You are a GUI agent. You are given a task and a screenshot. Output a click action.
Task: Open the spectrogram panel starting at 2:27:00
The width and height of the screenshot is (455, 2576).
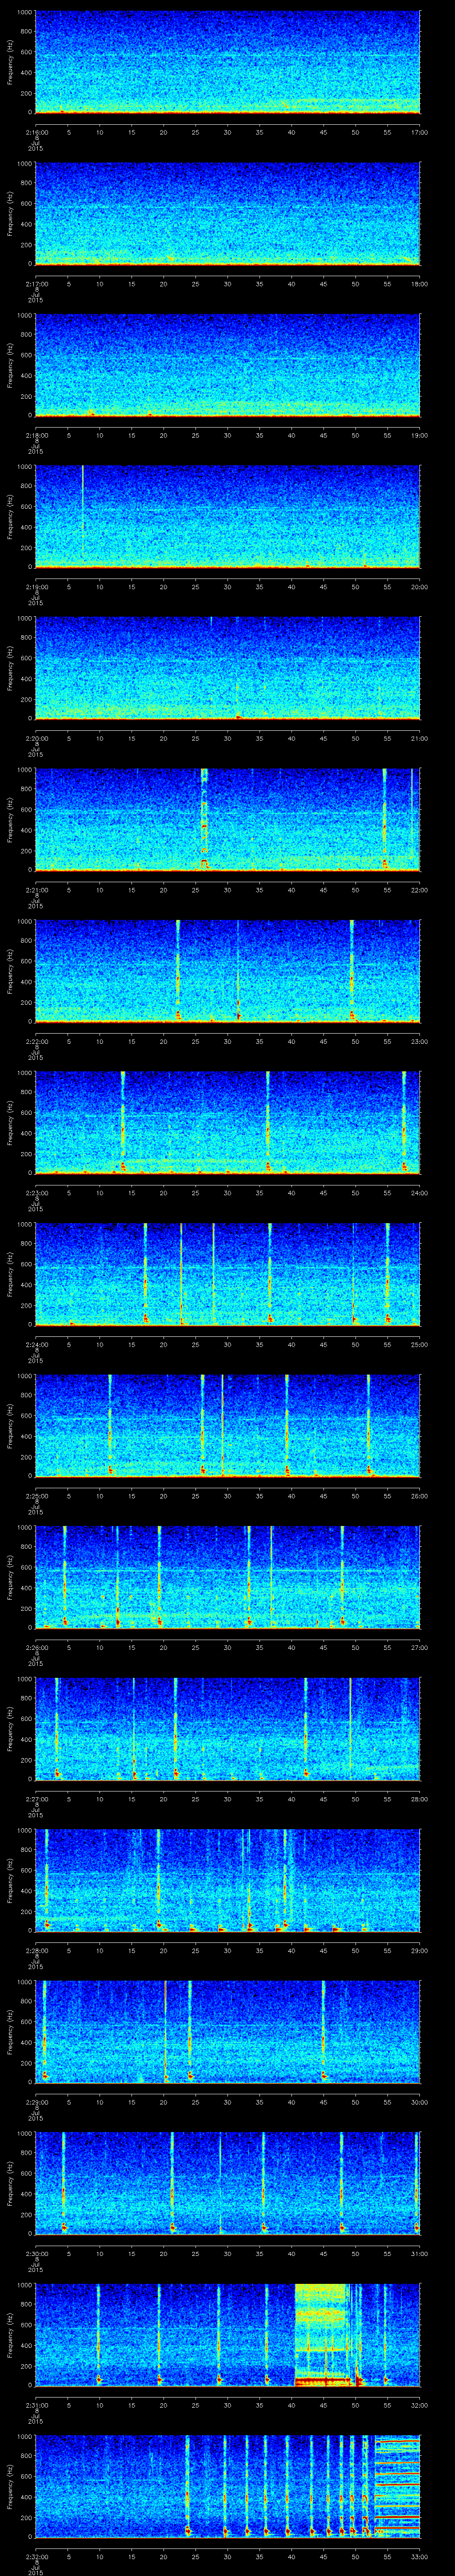coord(227,1729)
